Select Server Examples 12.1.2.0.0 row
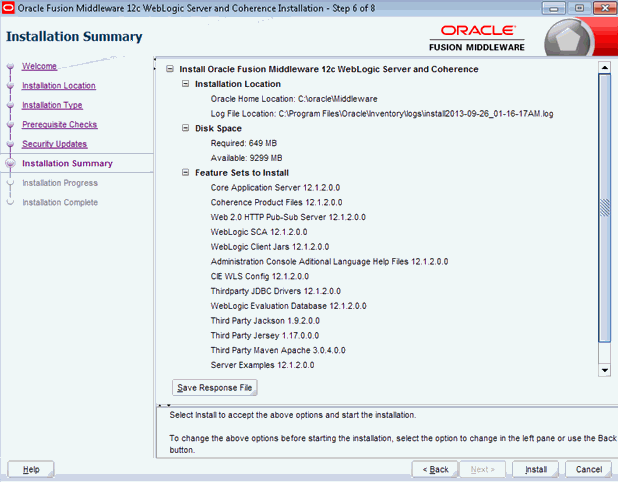The image size is (618, 482). (262, 365)
